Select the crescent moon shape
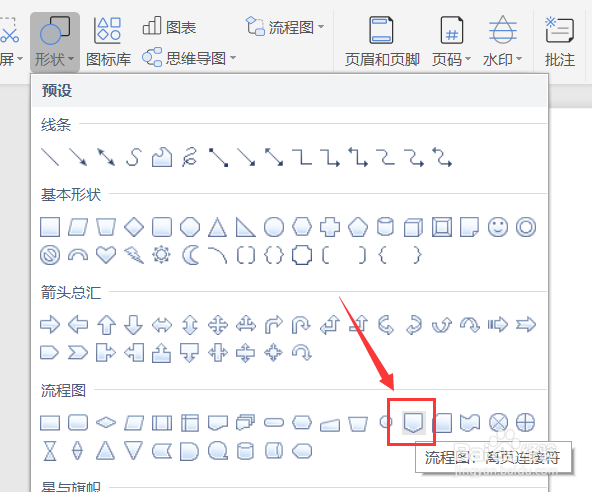This screenshot has height=492, width=592. [190, 255]
